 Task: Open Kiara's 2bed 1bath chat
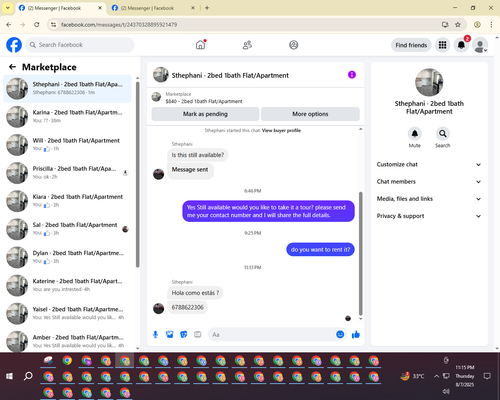coord(67,201)
